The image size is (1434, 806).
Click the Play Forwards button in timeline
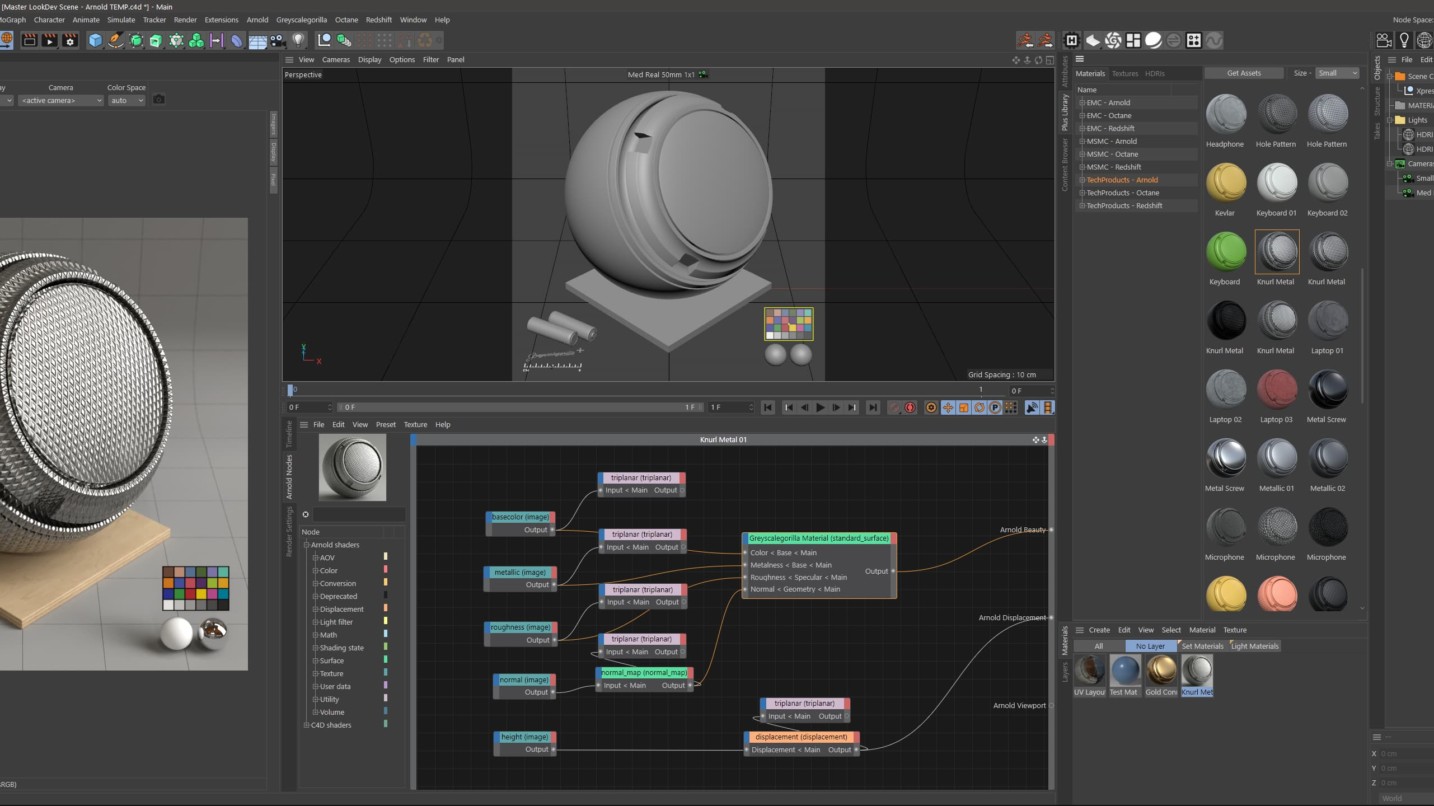click(x=820, y=407)
